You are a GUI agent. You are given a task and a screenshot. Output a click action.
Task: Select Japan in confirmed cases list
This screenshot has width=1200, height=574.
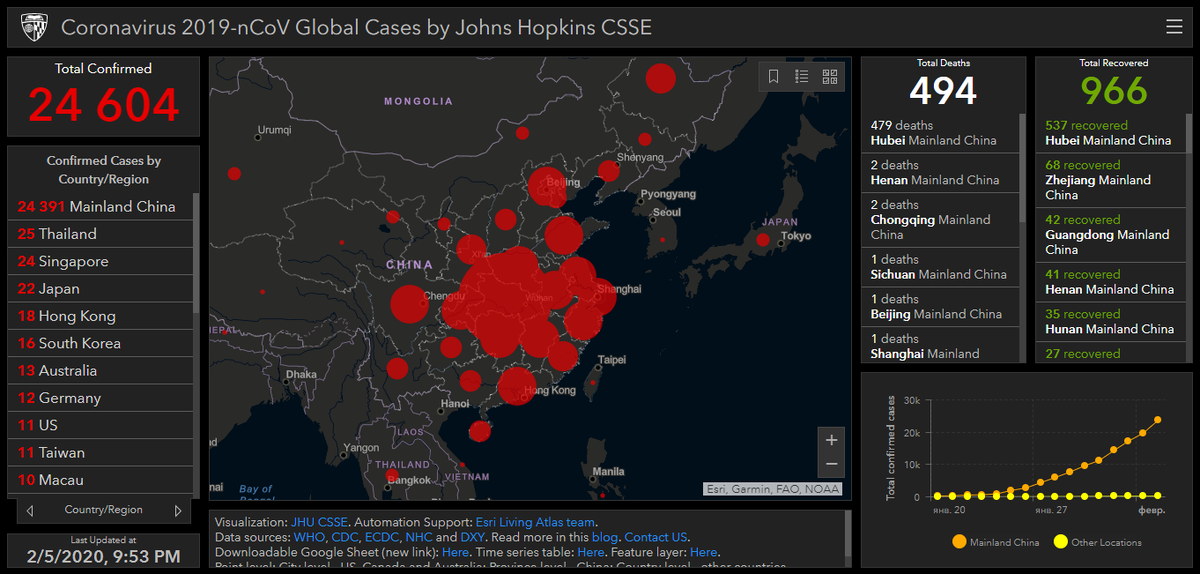[99, 288]
